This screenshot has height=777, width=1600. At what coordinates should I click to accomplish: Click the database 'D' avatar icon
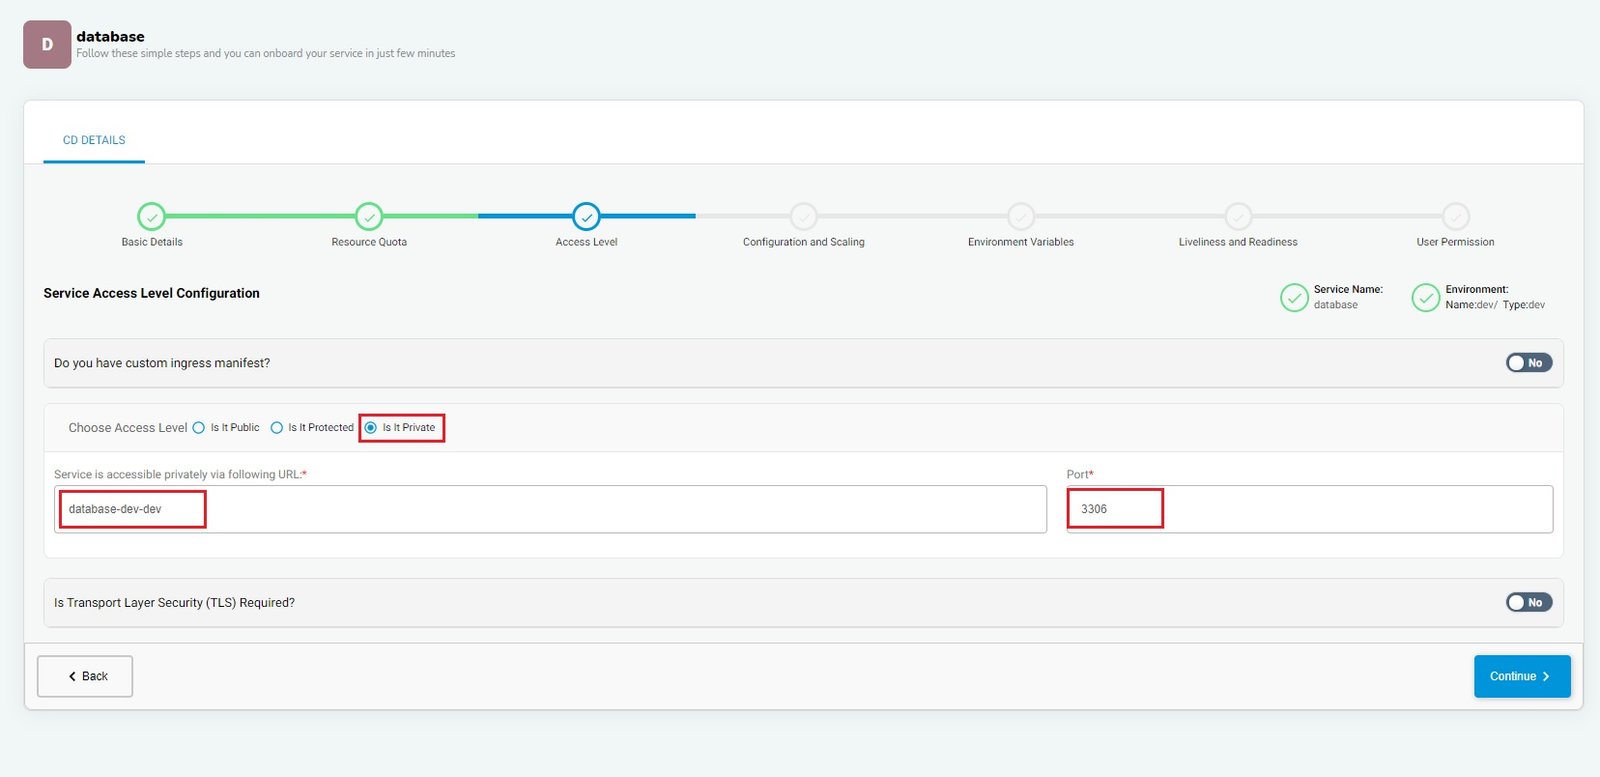47,45
